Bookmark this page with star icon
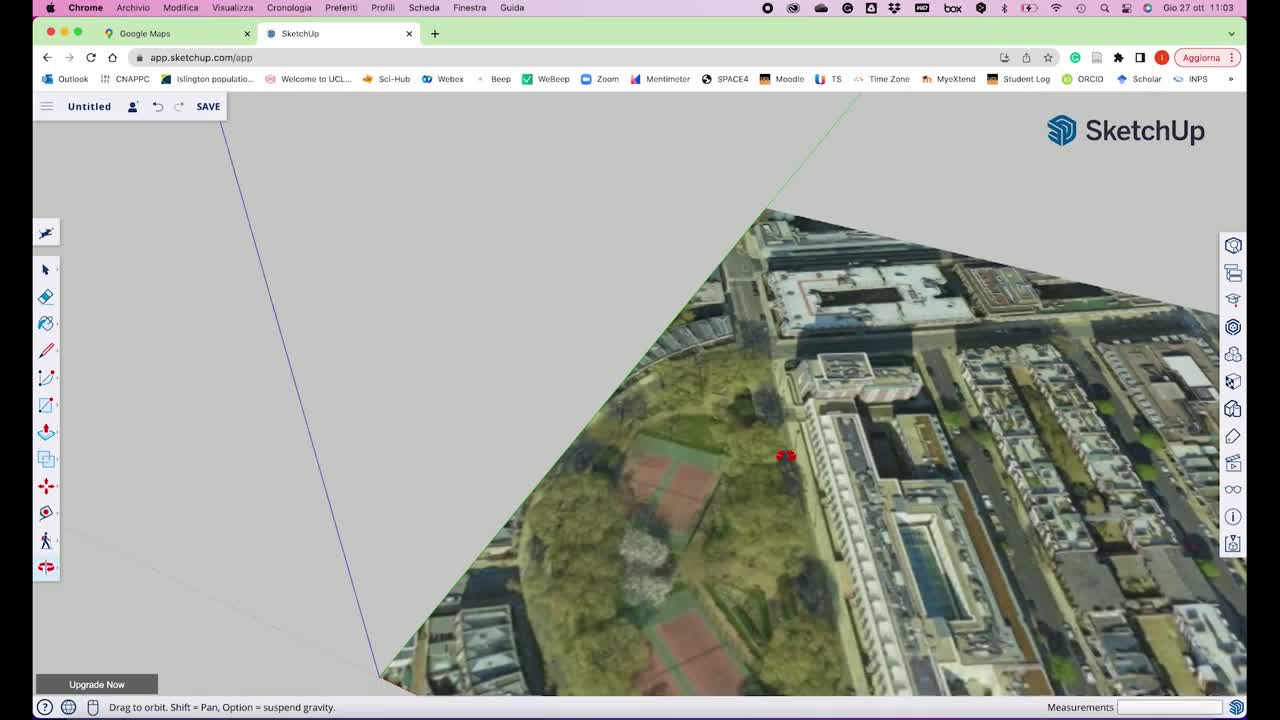Image resolution: width=1280 pixels, height=720 pixels. [x=1048, y=58]
